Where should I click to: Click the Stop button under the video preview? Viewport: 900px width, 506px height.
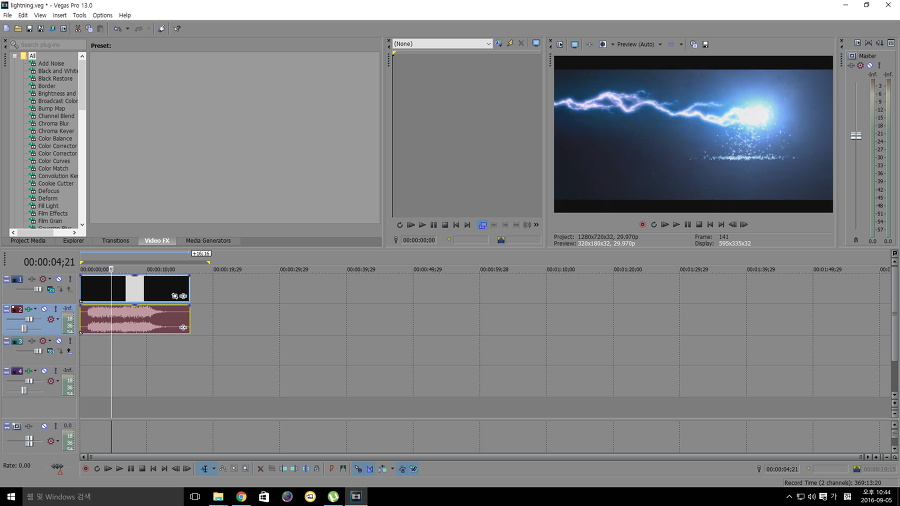click(x=699, y=224)
